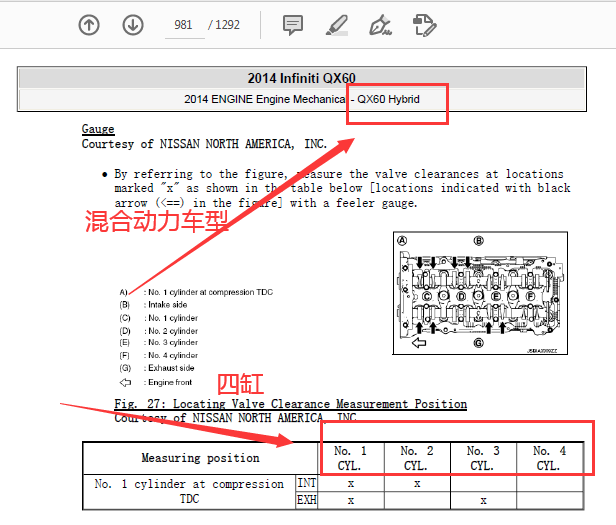Screen dimensions: 616x525
Task: Click legend row '(C) : No. 1 cylinder'
Action: tap(159, 318)
